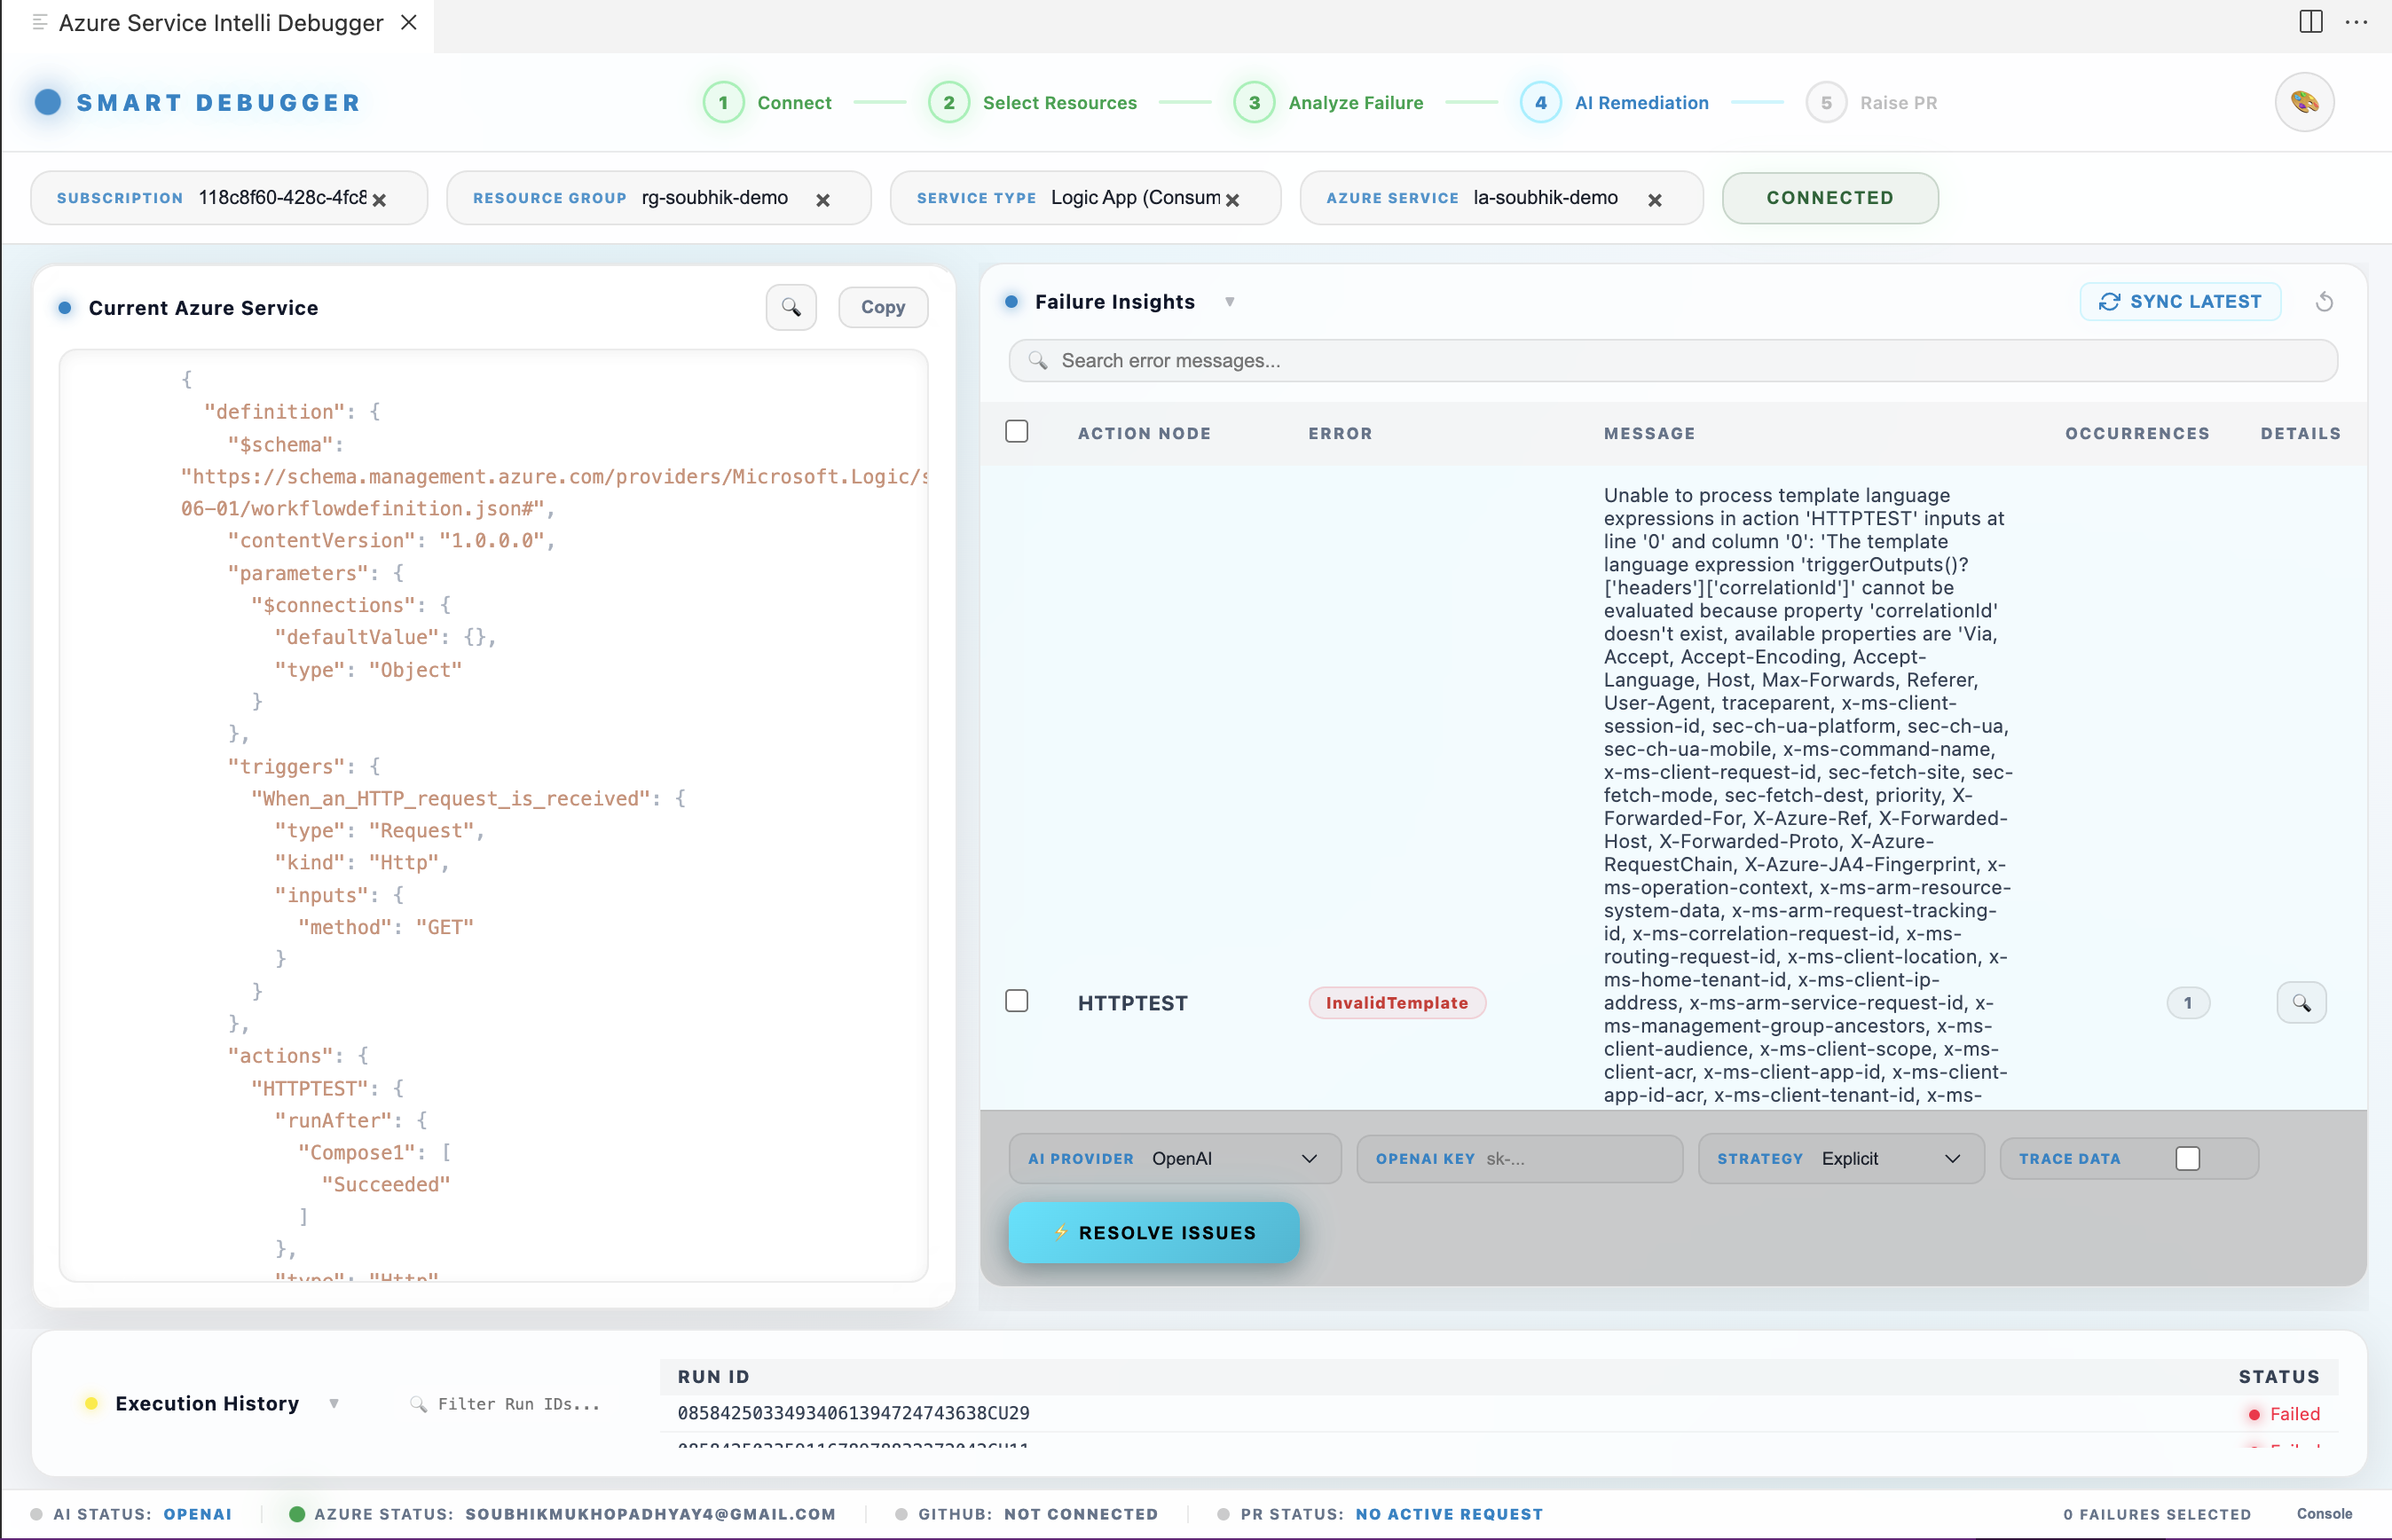
Task: Open the editor more actions ellipsis
Action: (x=2356, y=22)
